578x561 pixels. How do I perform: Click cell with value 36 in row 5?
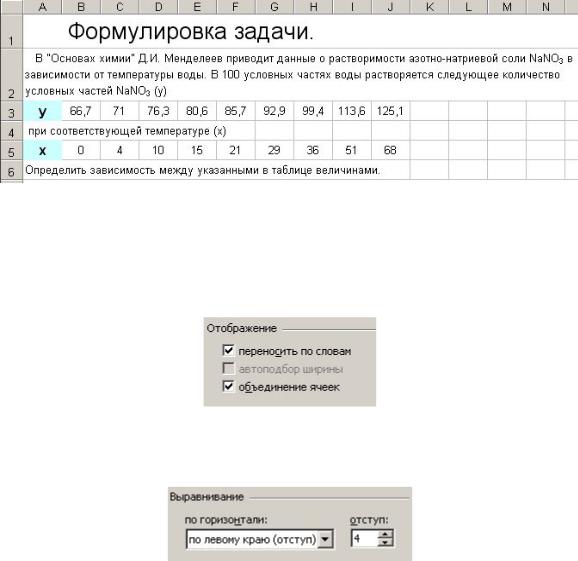point(313,150)
